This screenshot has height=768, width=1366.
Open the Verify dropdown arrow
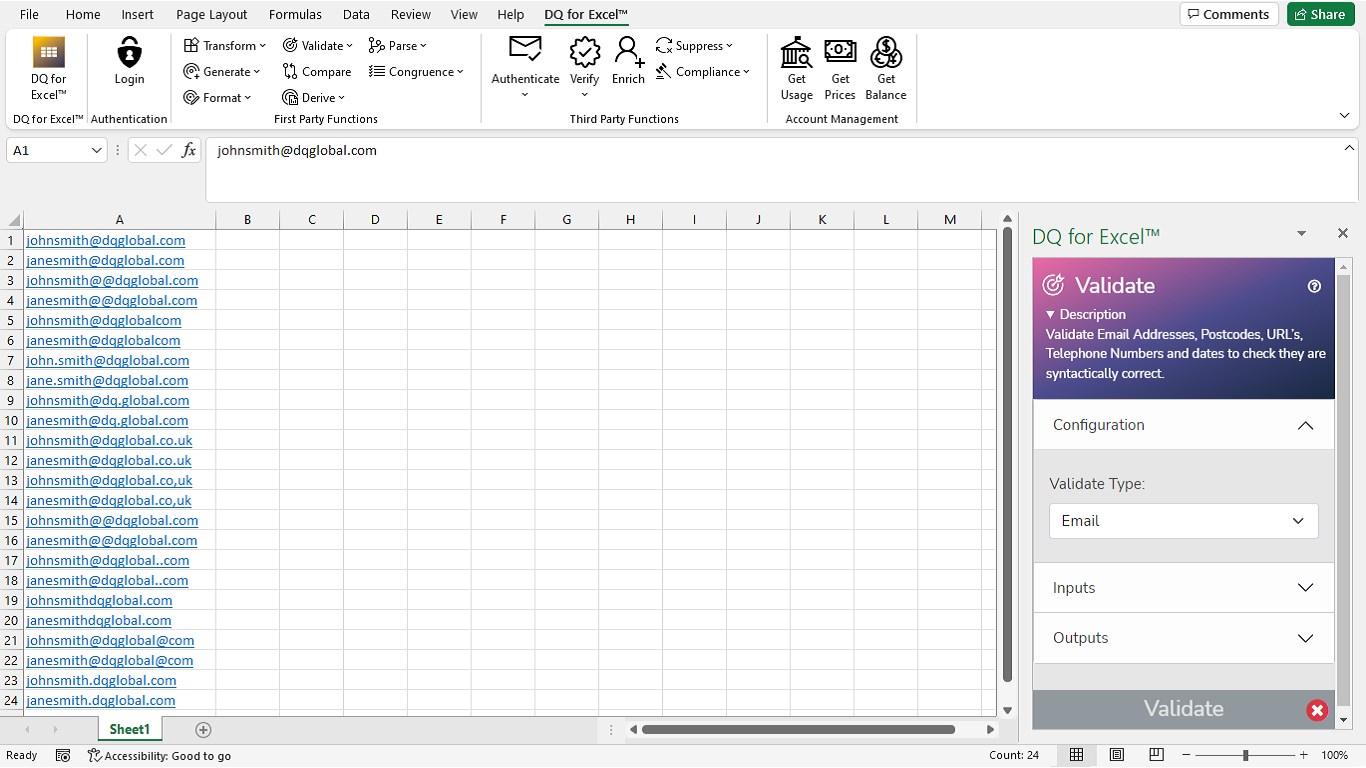pos(585,95)
